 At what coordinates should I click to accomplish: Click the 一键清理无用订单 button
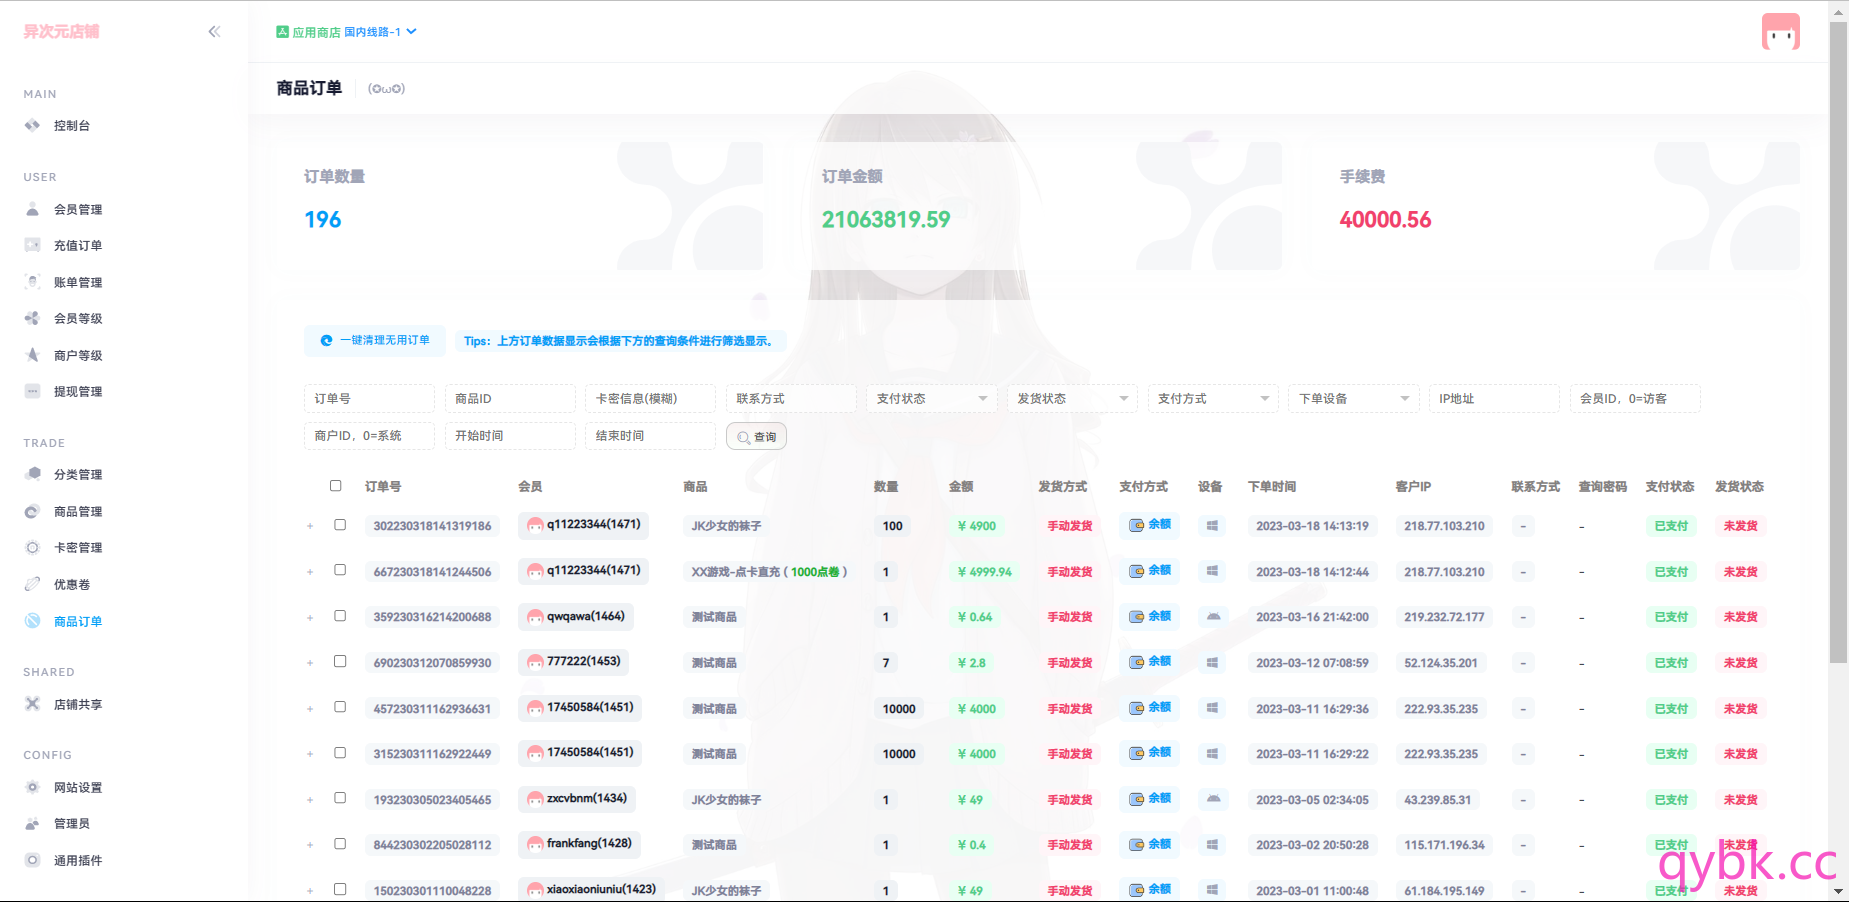(x=375, y=341)
